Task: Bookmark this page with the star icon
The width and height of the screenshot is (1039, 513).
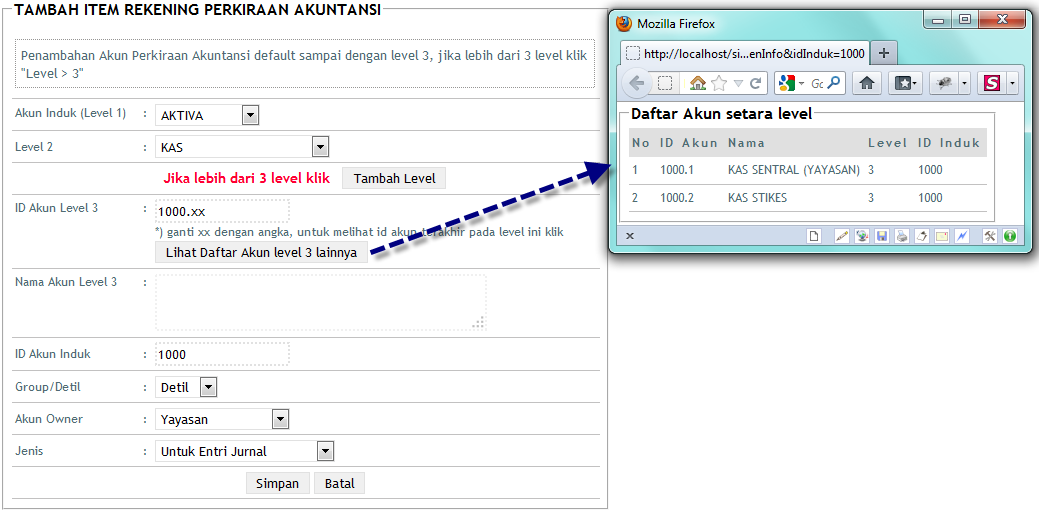Action: click(719, 83)
